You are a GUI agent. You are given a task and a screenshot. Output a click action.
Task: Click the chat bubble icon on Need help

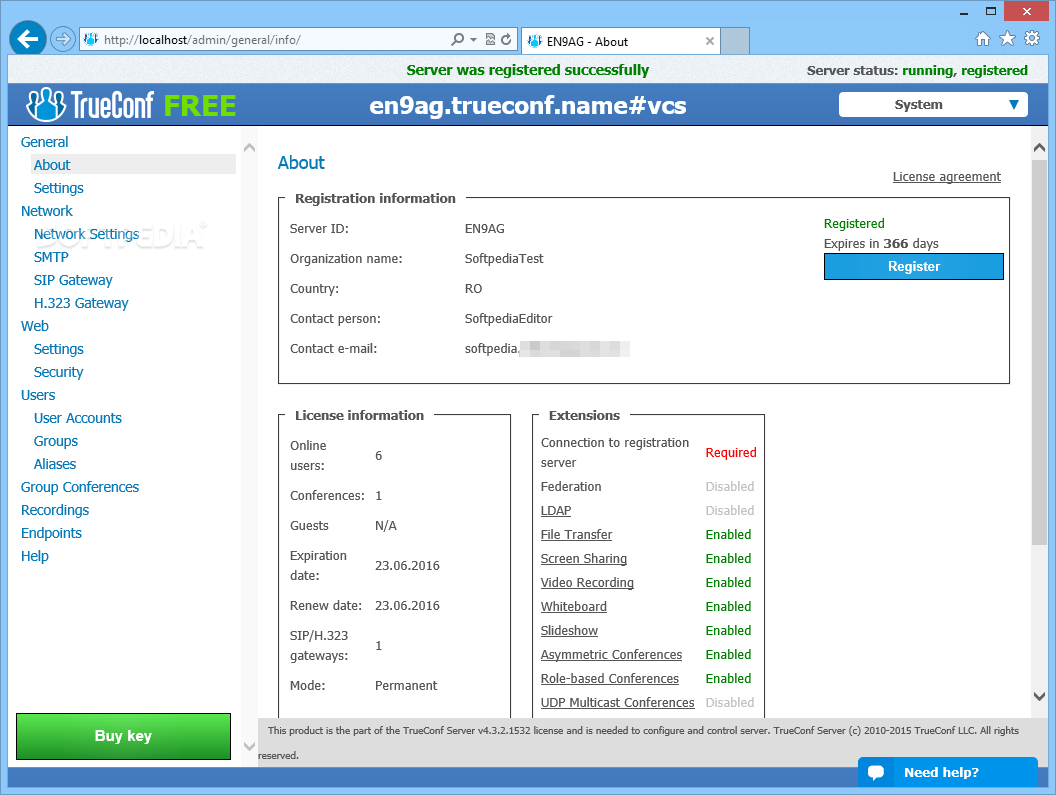[876, 772]
